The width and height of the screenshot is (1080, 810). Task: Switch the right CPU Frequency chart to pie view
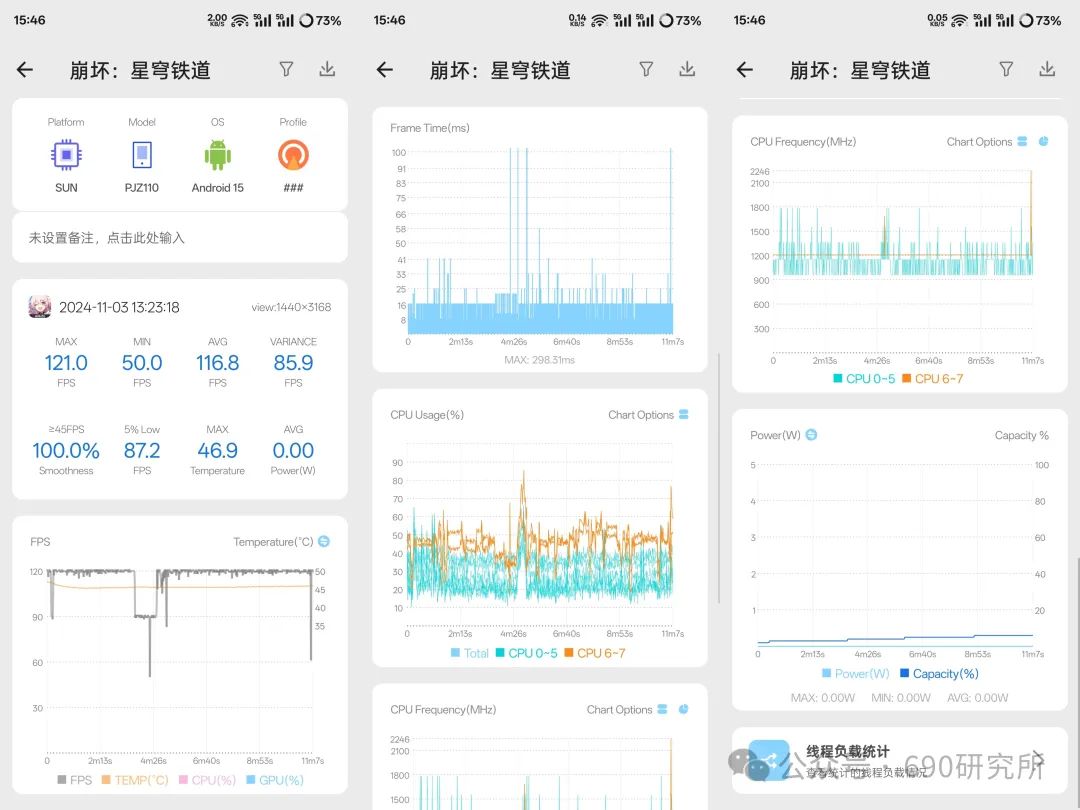coord(1043,141)
